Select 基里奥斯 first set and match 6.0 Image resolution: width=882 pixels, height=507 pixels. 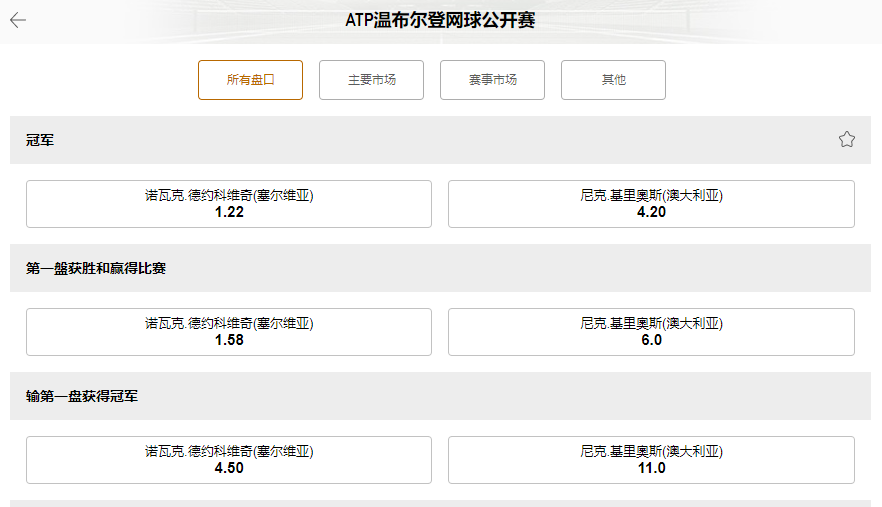tap(651, 332)
